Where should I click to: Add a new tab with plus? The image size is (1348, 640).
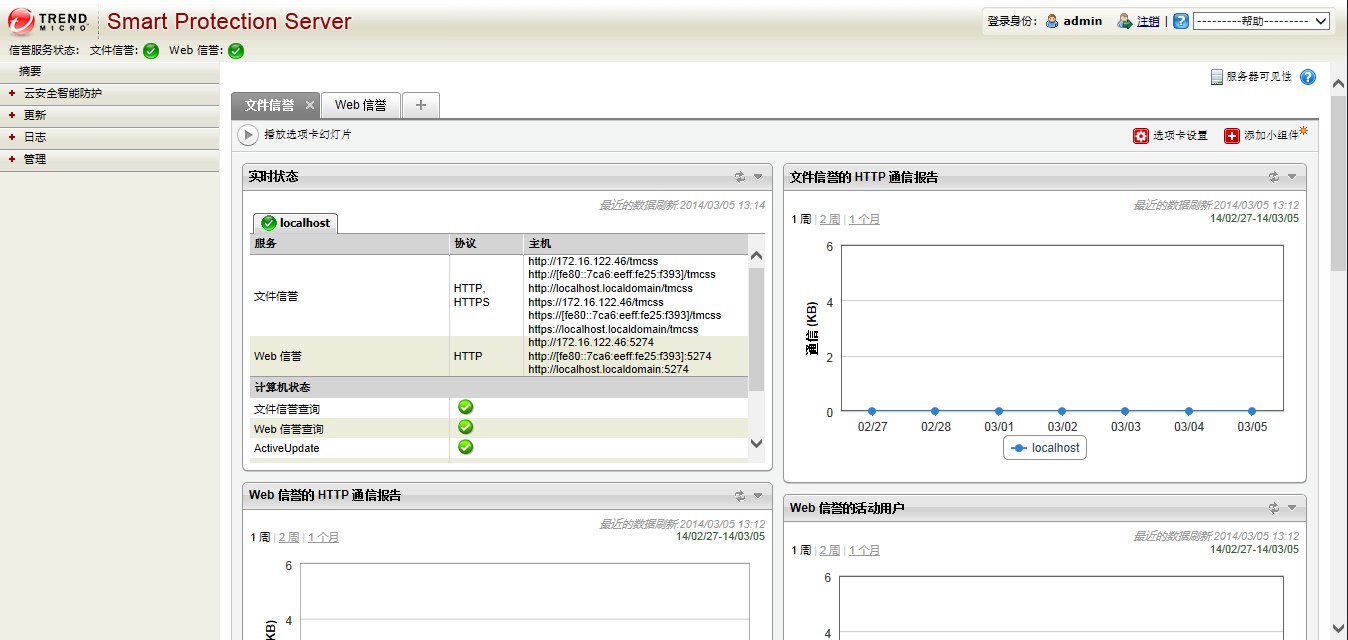tap(421, 105)
